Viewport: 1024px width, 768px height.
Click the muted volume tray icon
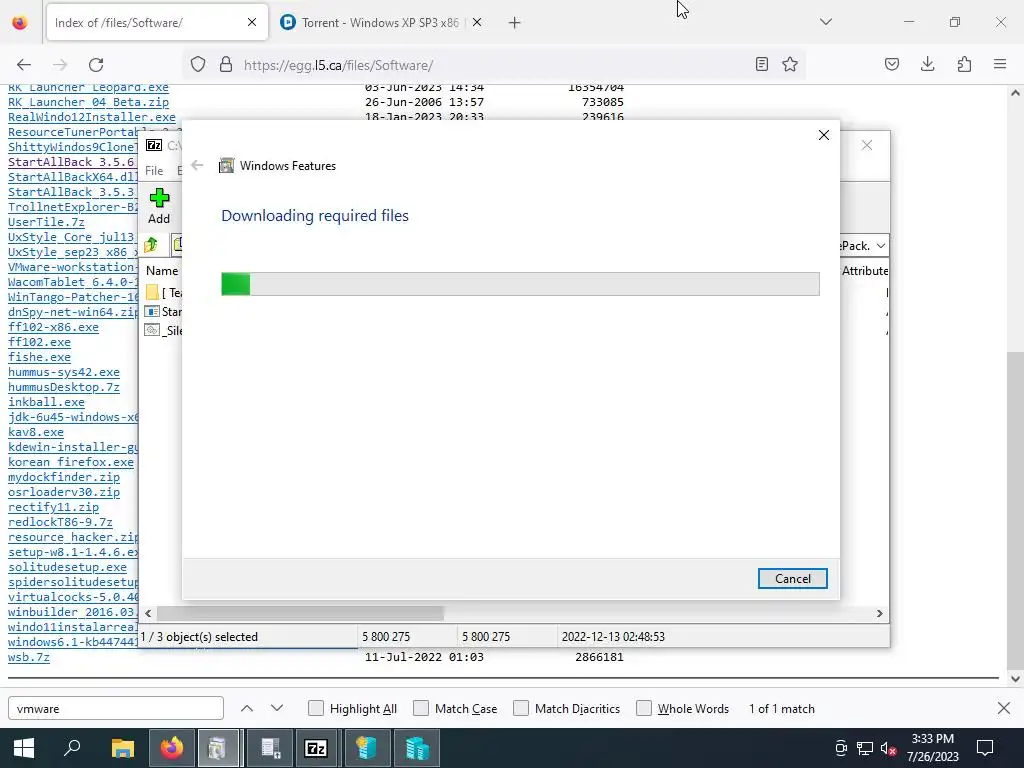click(x=888, y=748)
